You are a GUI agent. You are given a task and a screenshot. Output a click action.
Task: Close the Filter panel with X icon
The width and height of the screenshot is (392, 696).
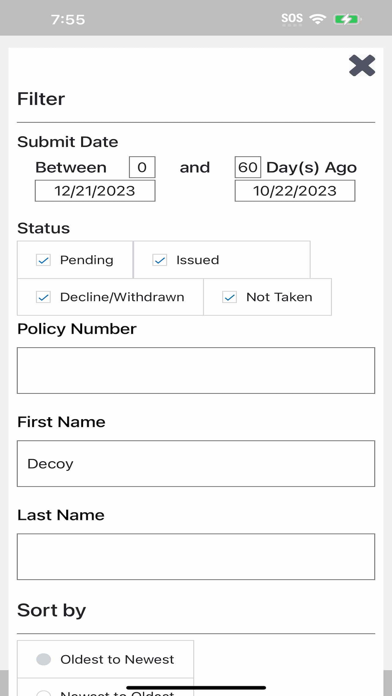point(362,66)
